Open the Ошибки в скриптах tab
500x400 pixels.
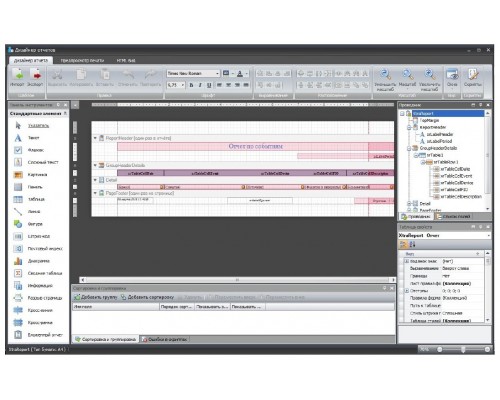coord(164,339)
